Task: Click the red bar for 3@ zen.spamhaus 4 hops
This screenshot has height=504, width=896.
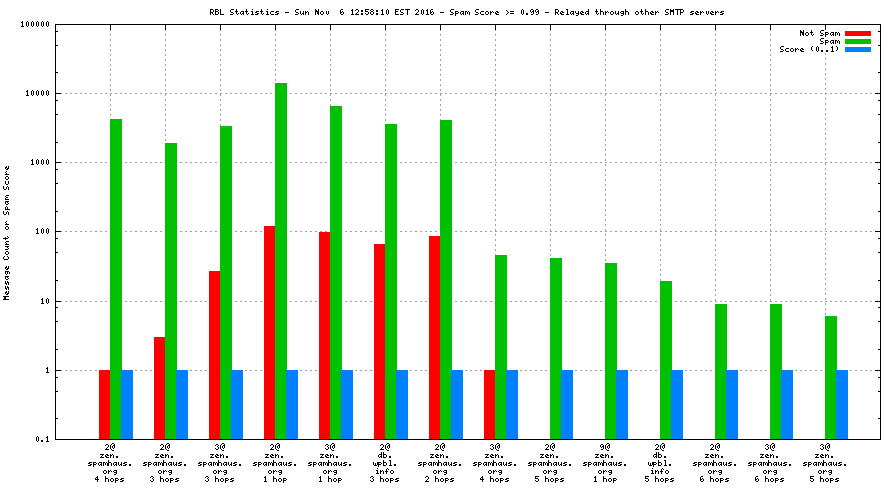Action: click(490, 404)
